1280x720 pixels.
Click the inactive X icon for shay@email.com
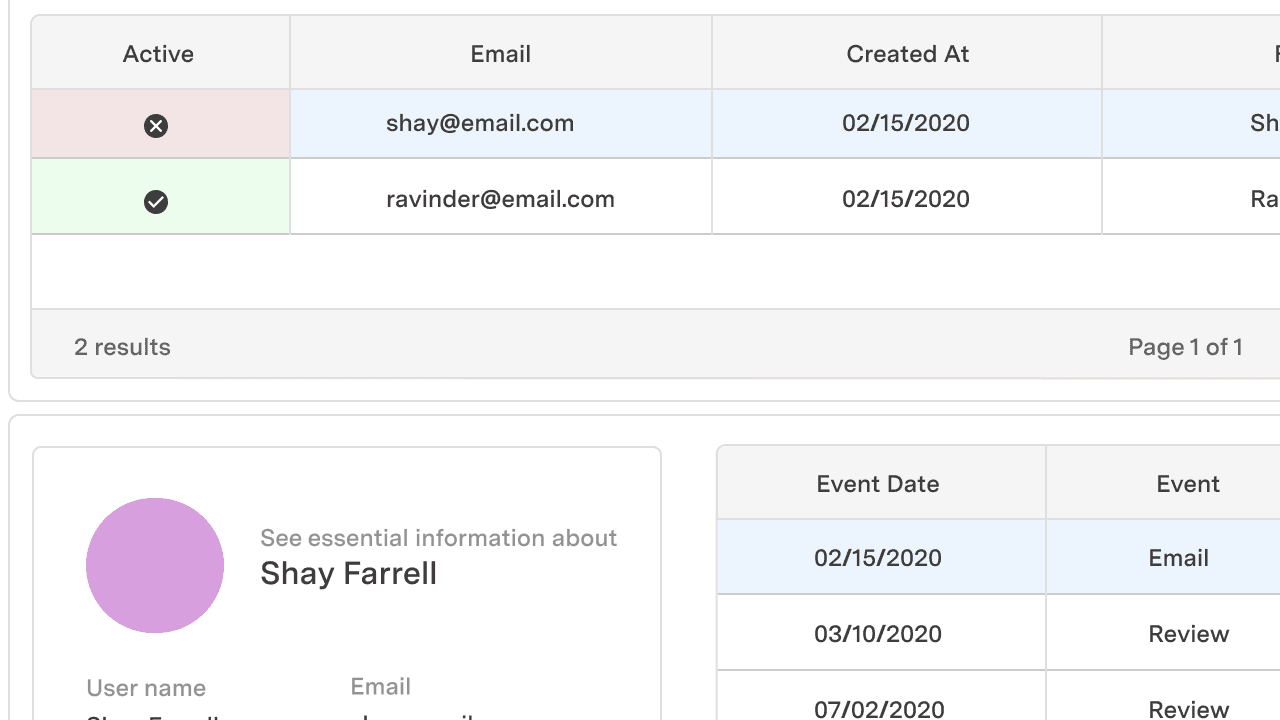(x=156, y=126)
